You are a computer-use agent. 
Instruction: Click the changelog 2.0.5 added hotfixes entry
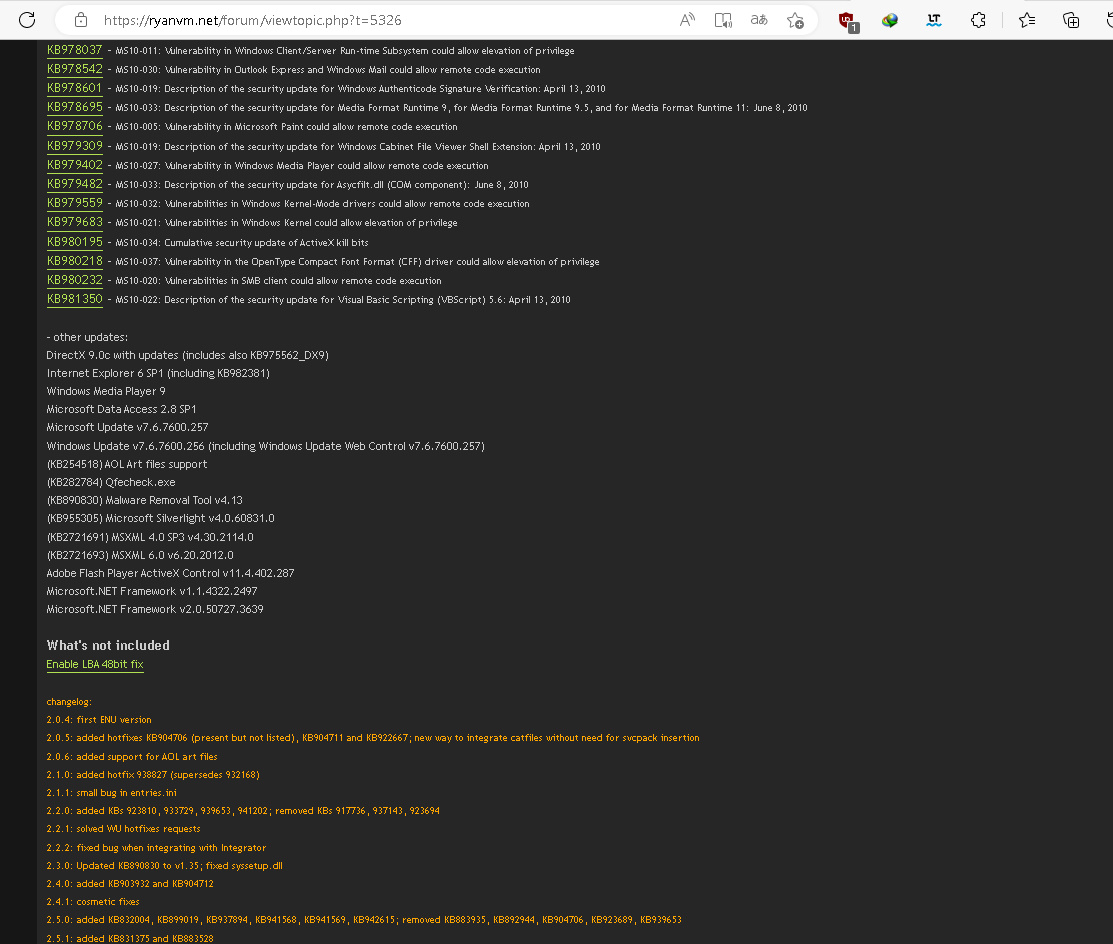(373, 738)
